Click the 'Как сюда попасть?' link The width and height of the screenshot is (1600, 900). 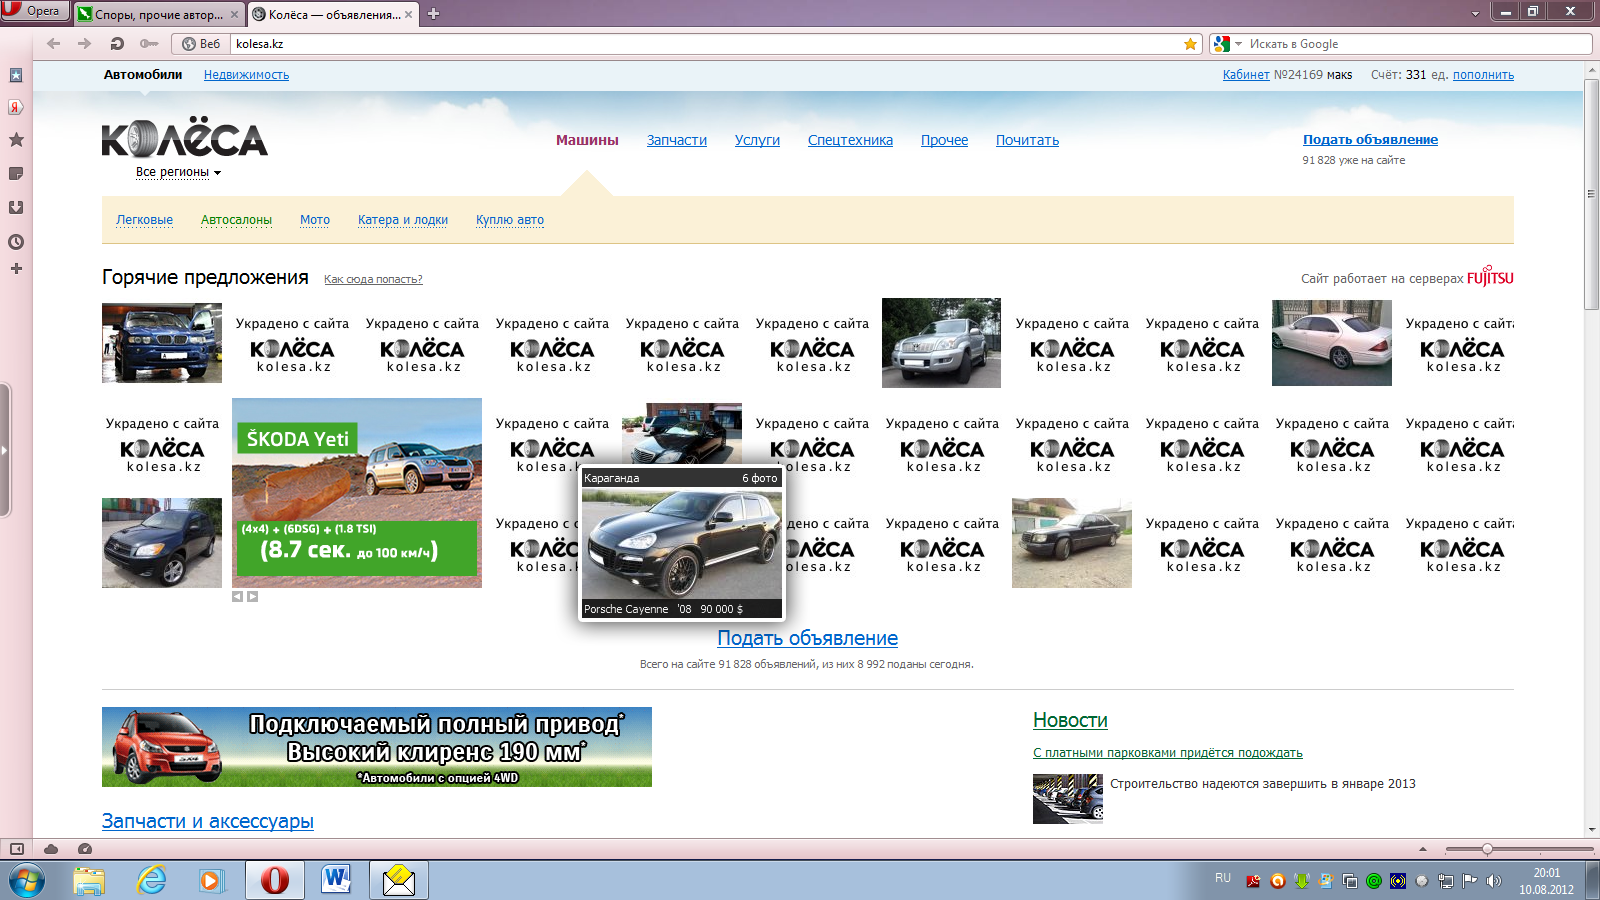coord(373,279)
